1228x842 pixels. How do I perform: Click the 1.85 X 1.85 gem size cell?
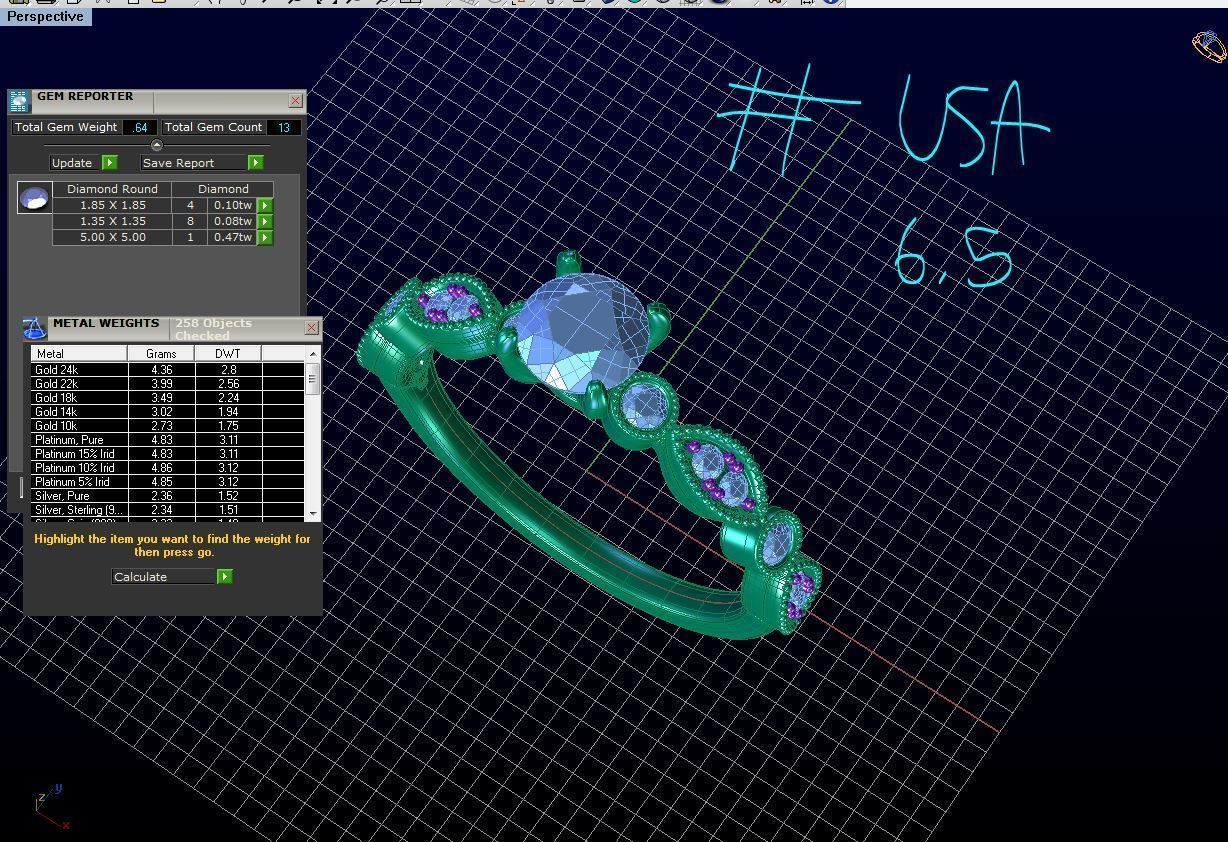point(112,205)
